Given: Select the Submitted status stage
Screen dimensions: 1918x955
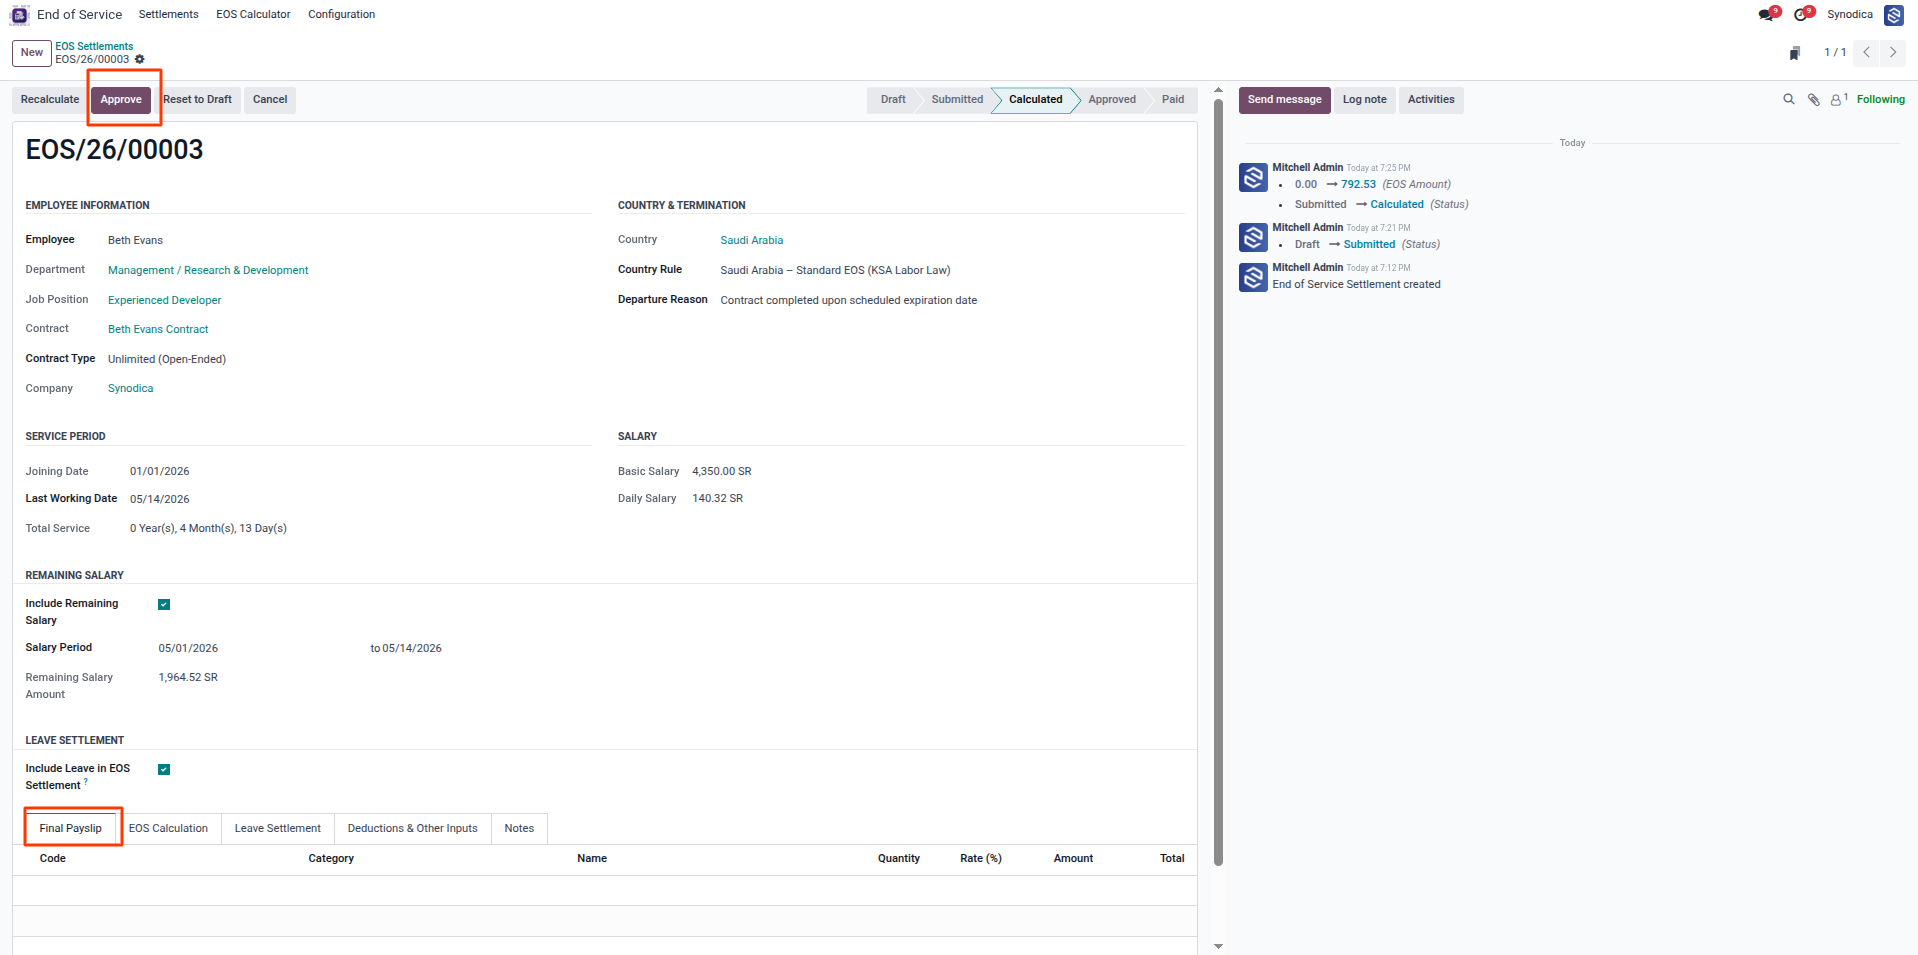Looking at the screenshot, I should click(x=957, y=99).
